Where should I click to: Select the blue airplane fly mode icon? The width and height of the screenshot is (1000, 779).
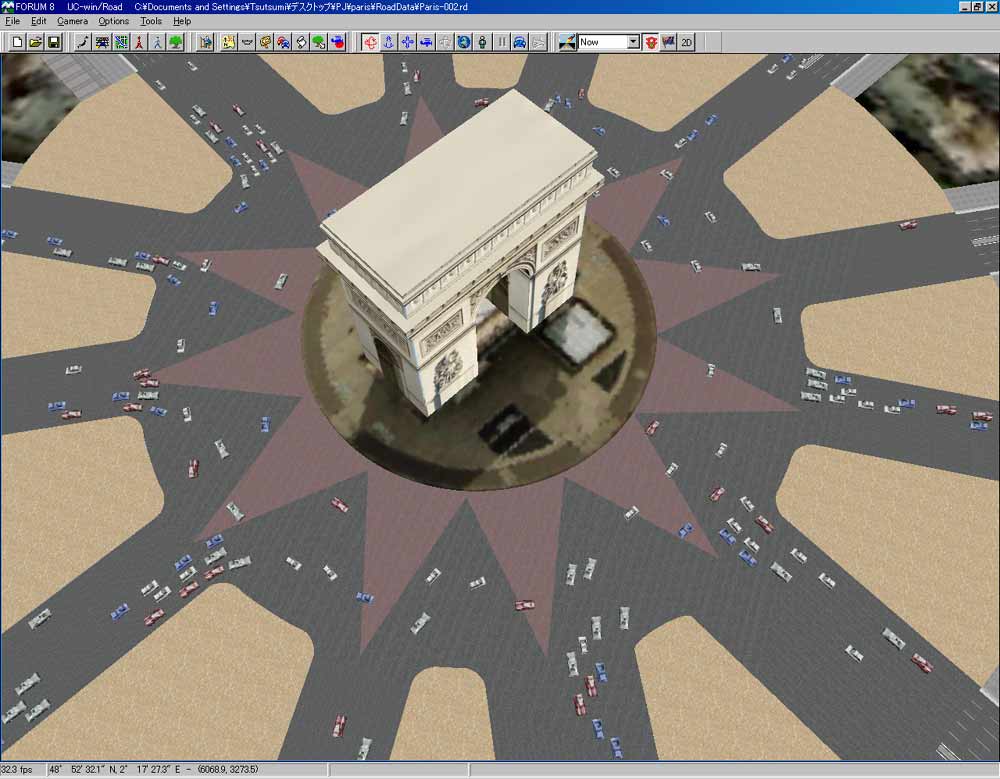pyautogui.click(x=426, y=42)
